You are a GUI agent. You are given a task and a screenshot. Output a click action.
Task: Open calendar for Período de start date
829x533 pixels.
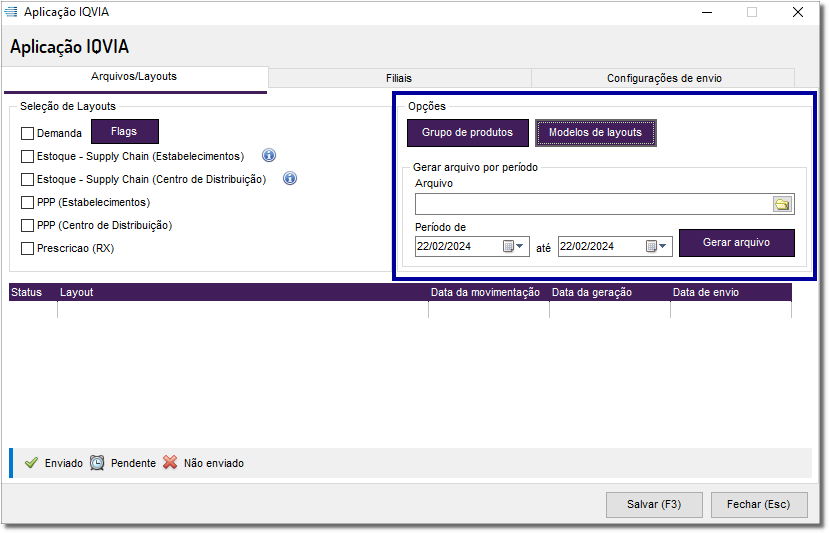click(512, 246)
